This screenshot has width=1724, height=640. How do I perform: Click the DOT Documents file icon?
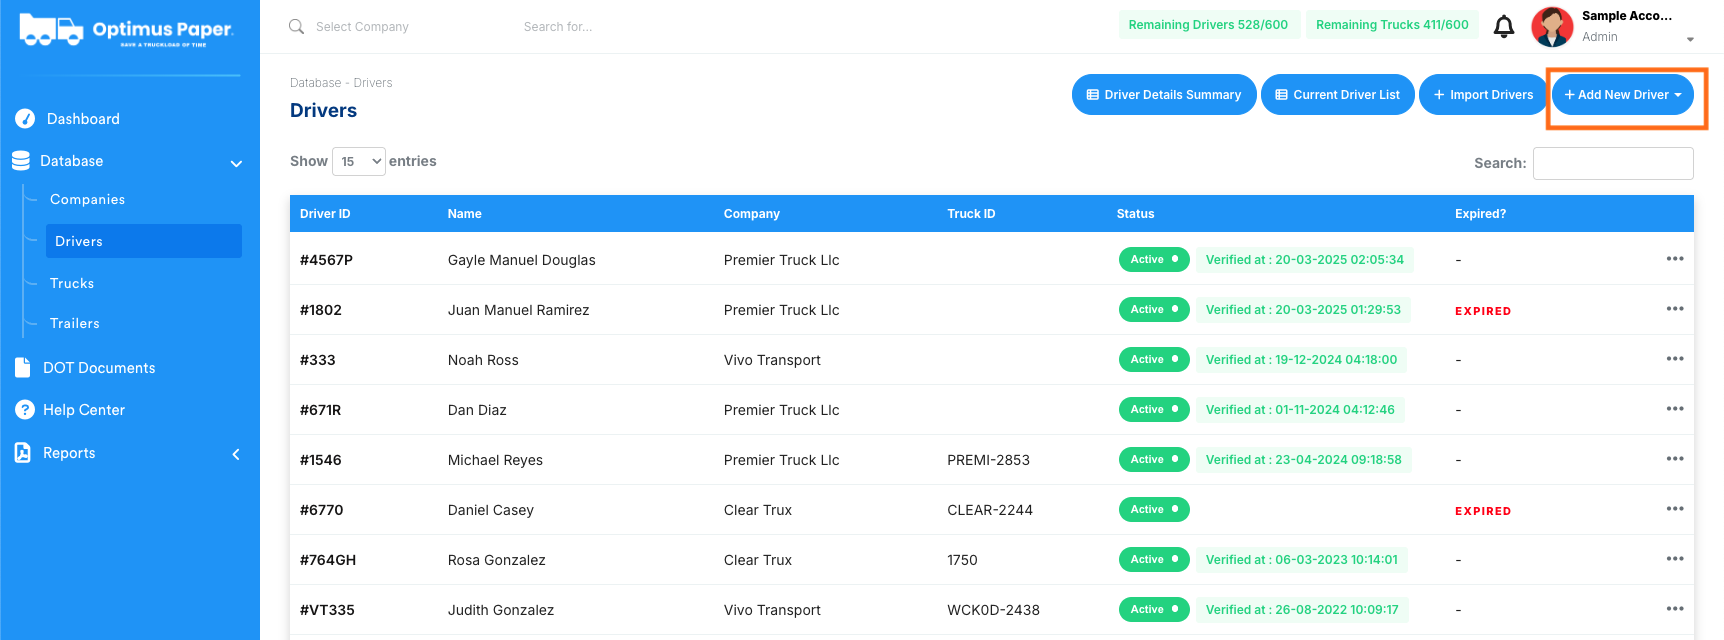click(23, 368)
